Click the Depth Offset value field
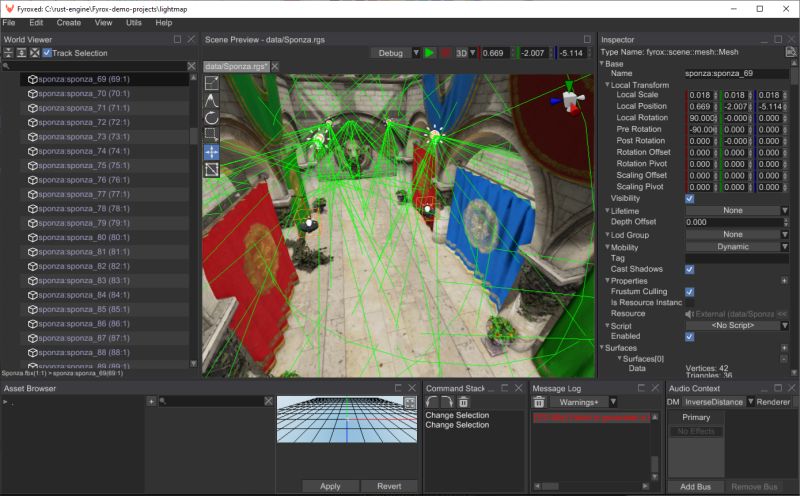The height and width of the screenshot is (496, 800). click(734, 222)
